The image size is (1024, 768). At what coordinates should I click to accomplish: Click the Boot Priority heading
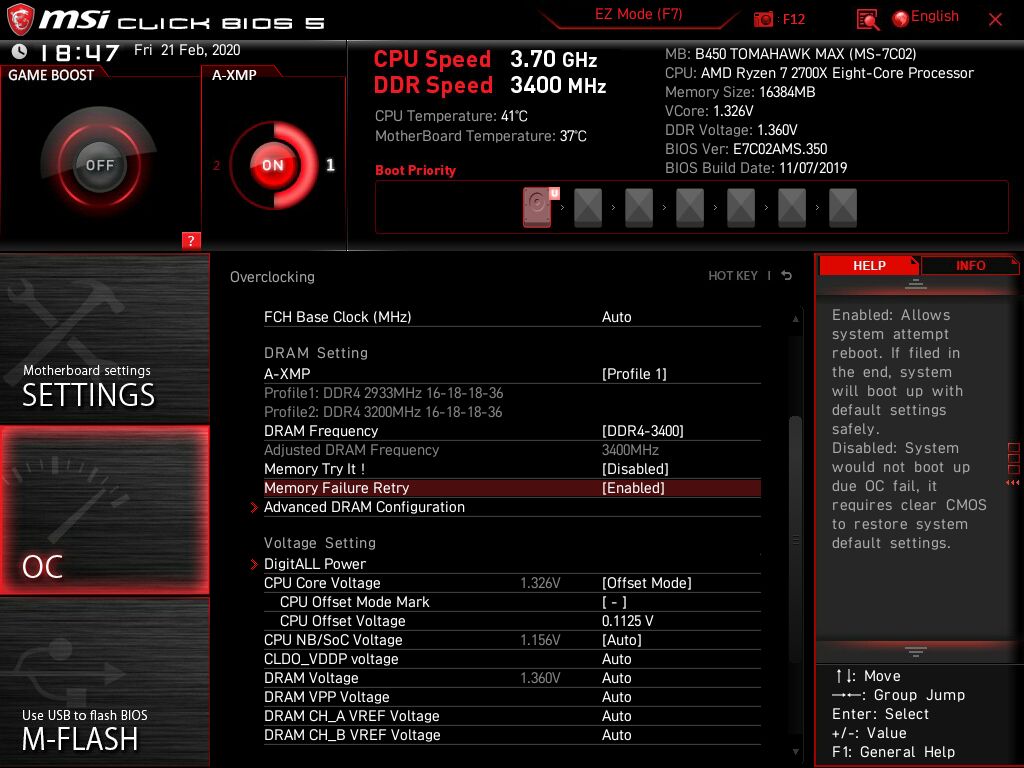click(415, 170)
